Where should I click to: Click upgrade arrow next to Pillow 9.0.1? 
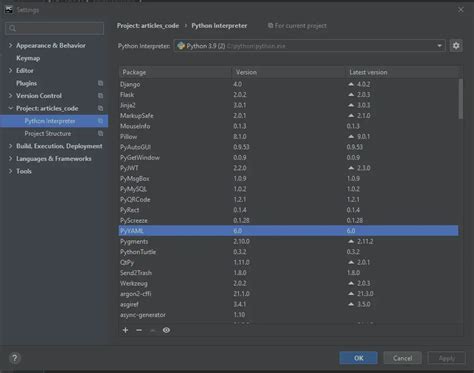(x=351, y=137)
